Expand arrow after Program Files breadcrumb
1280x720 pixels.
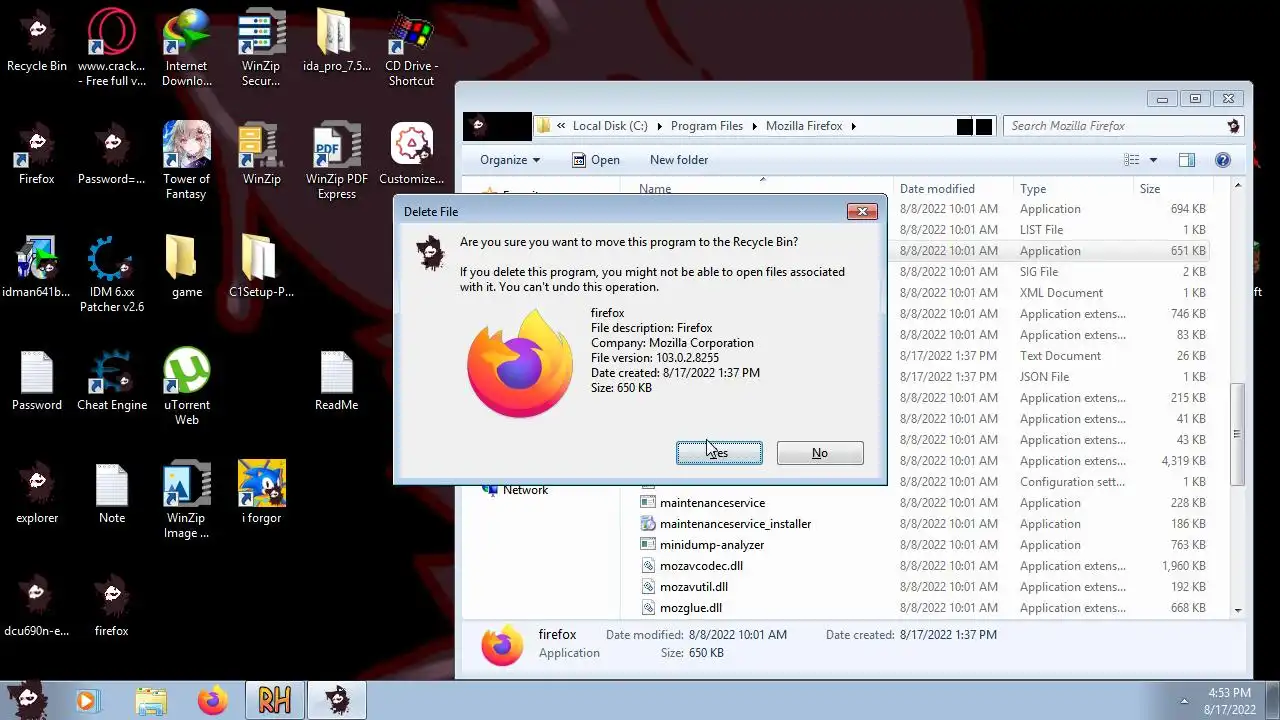point(755,126)
